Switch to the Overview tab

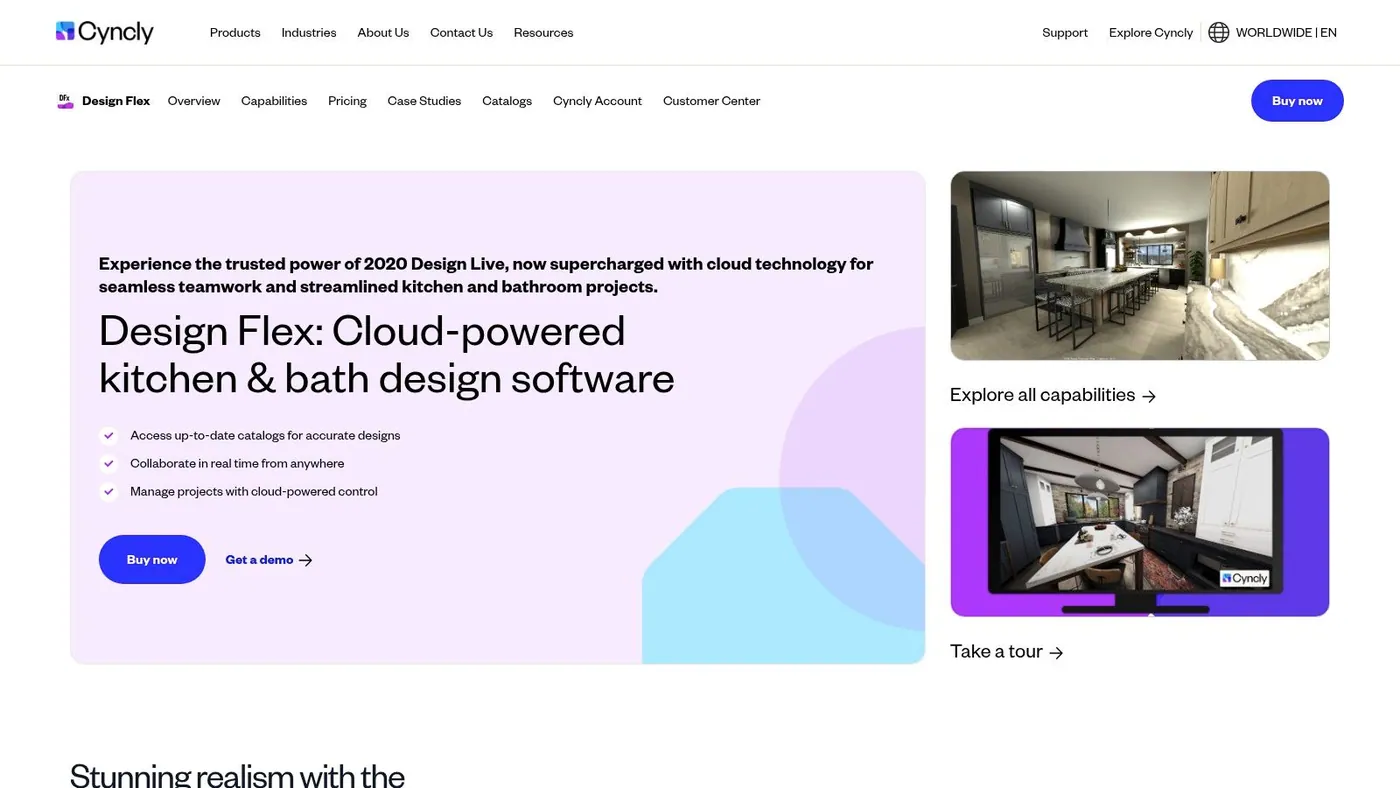[x=194, y=101]
